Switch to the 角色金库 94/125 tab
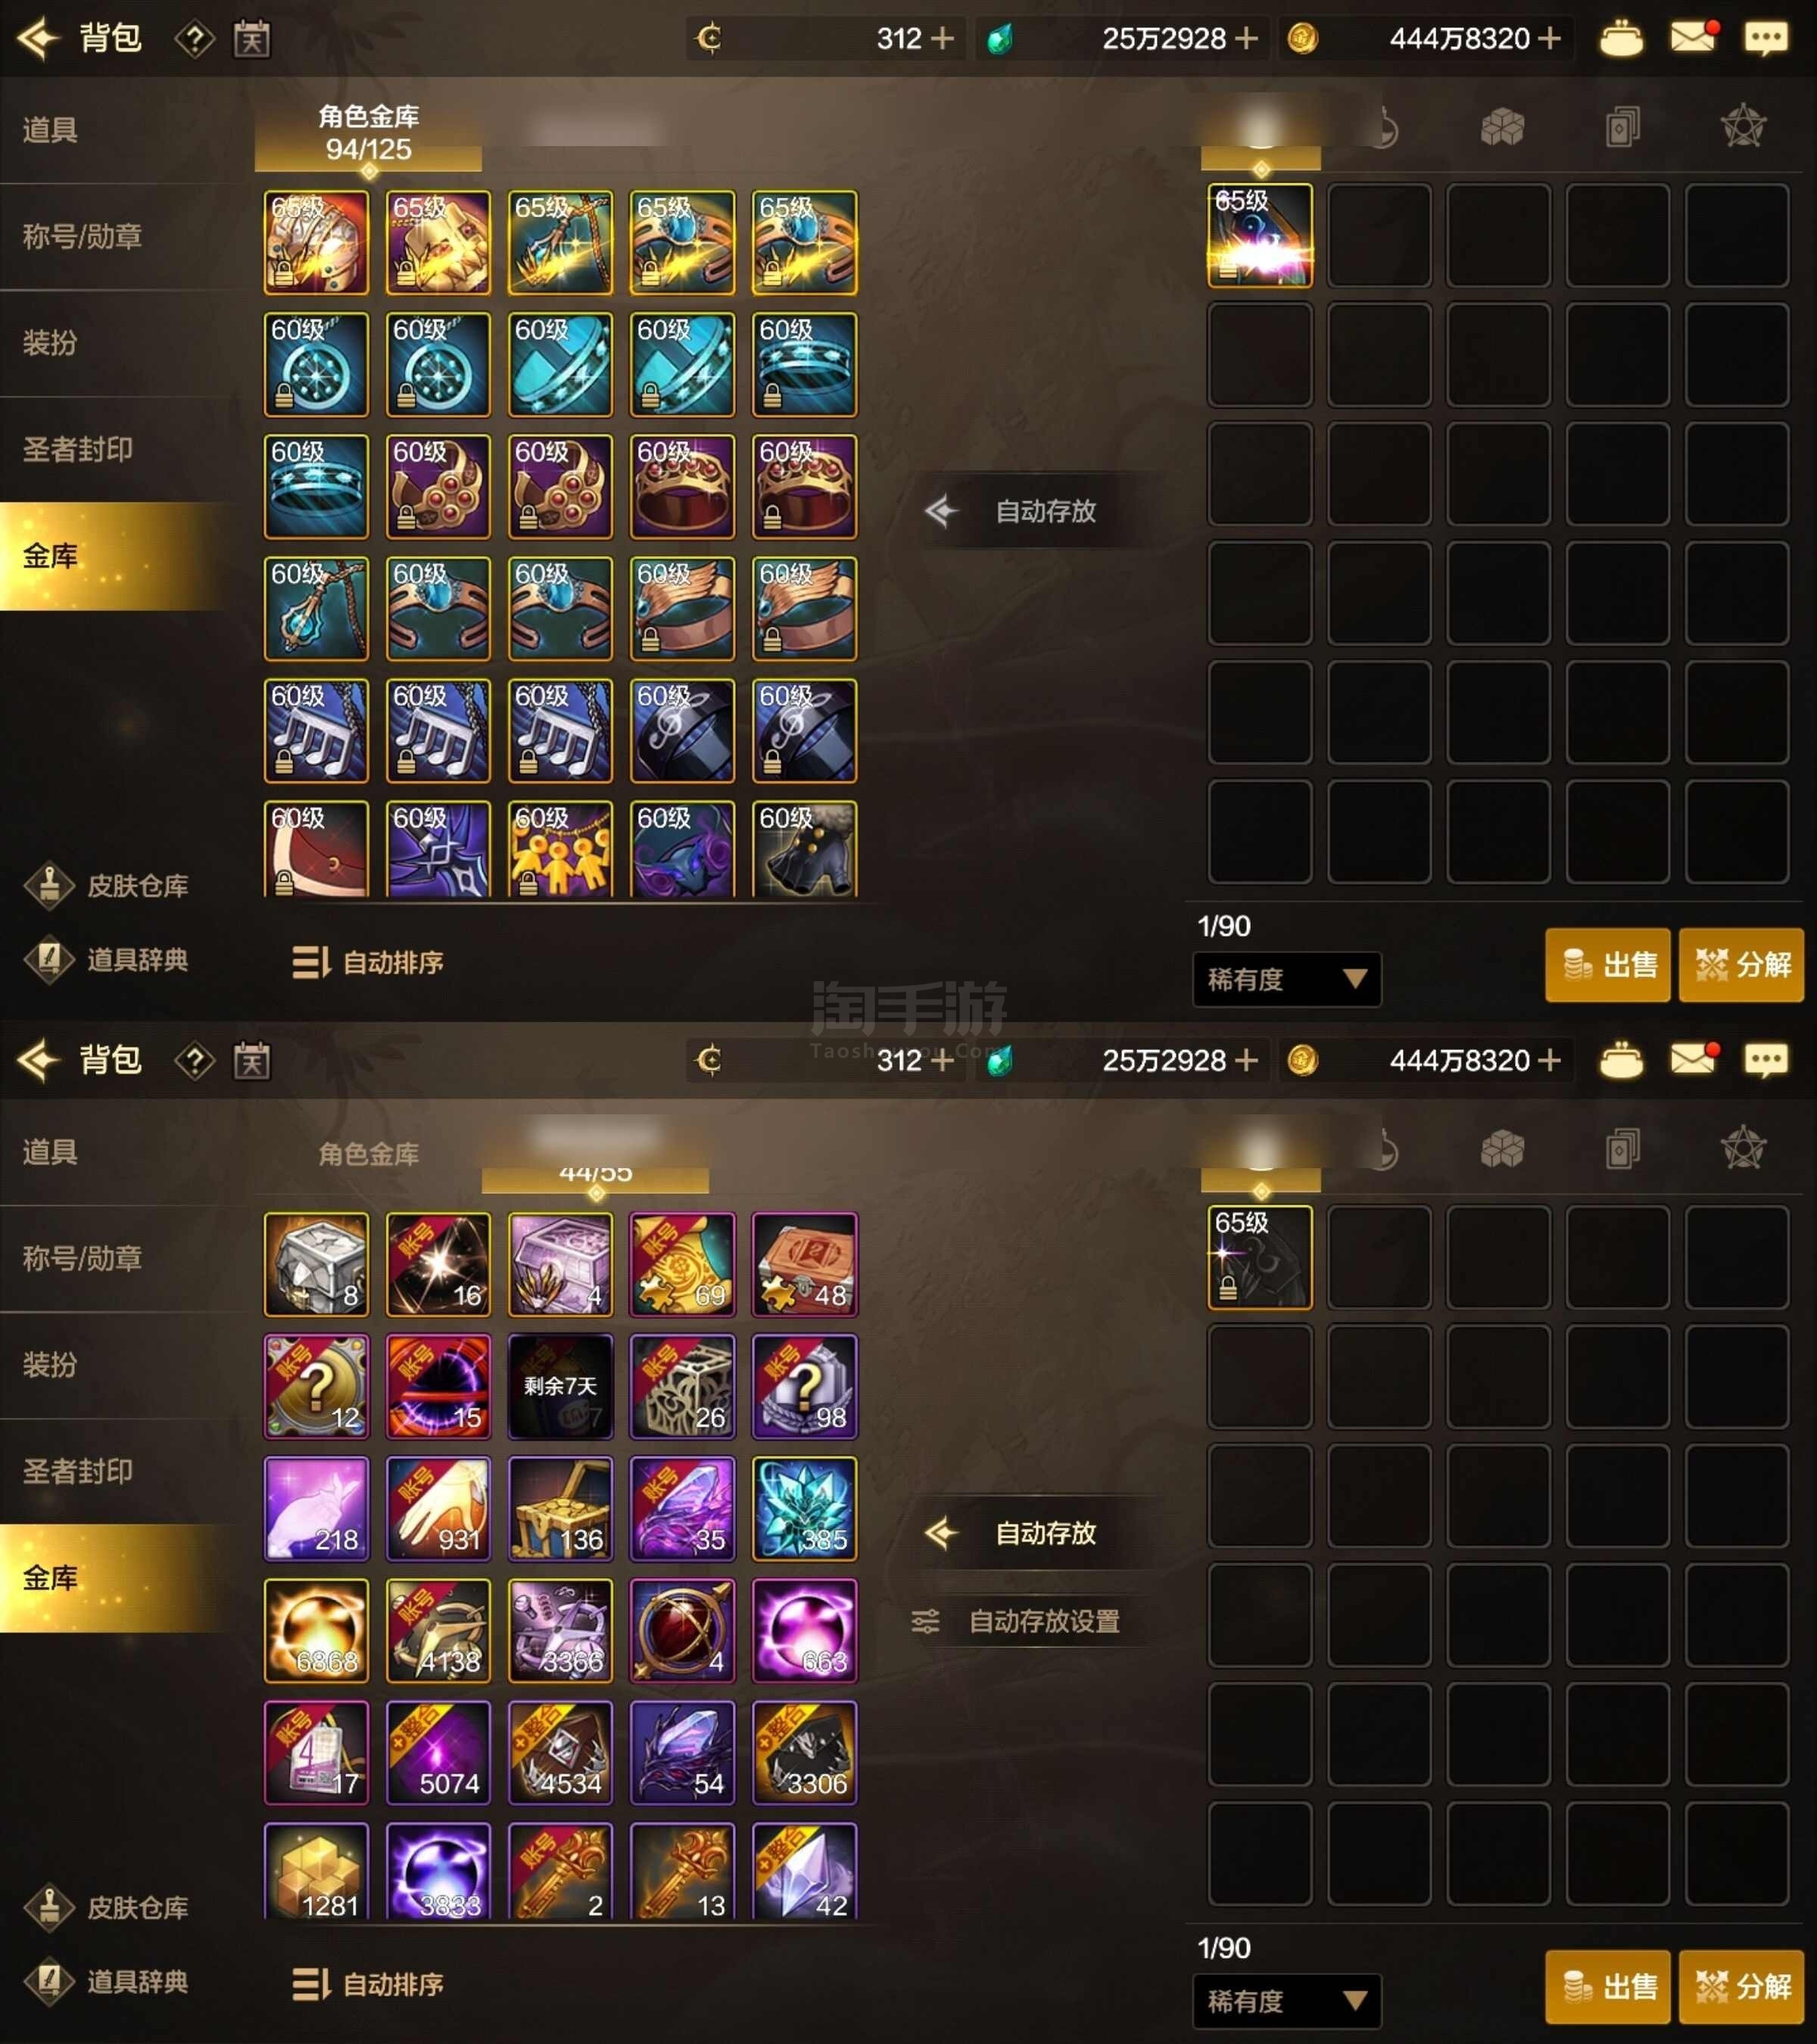Viewport: 1817px width, 2044px height. coord(368,134)
